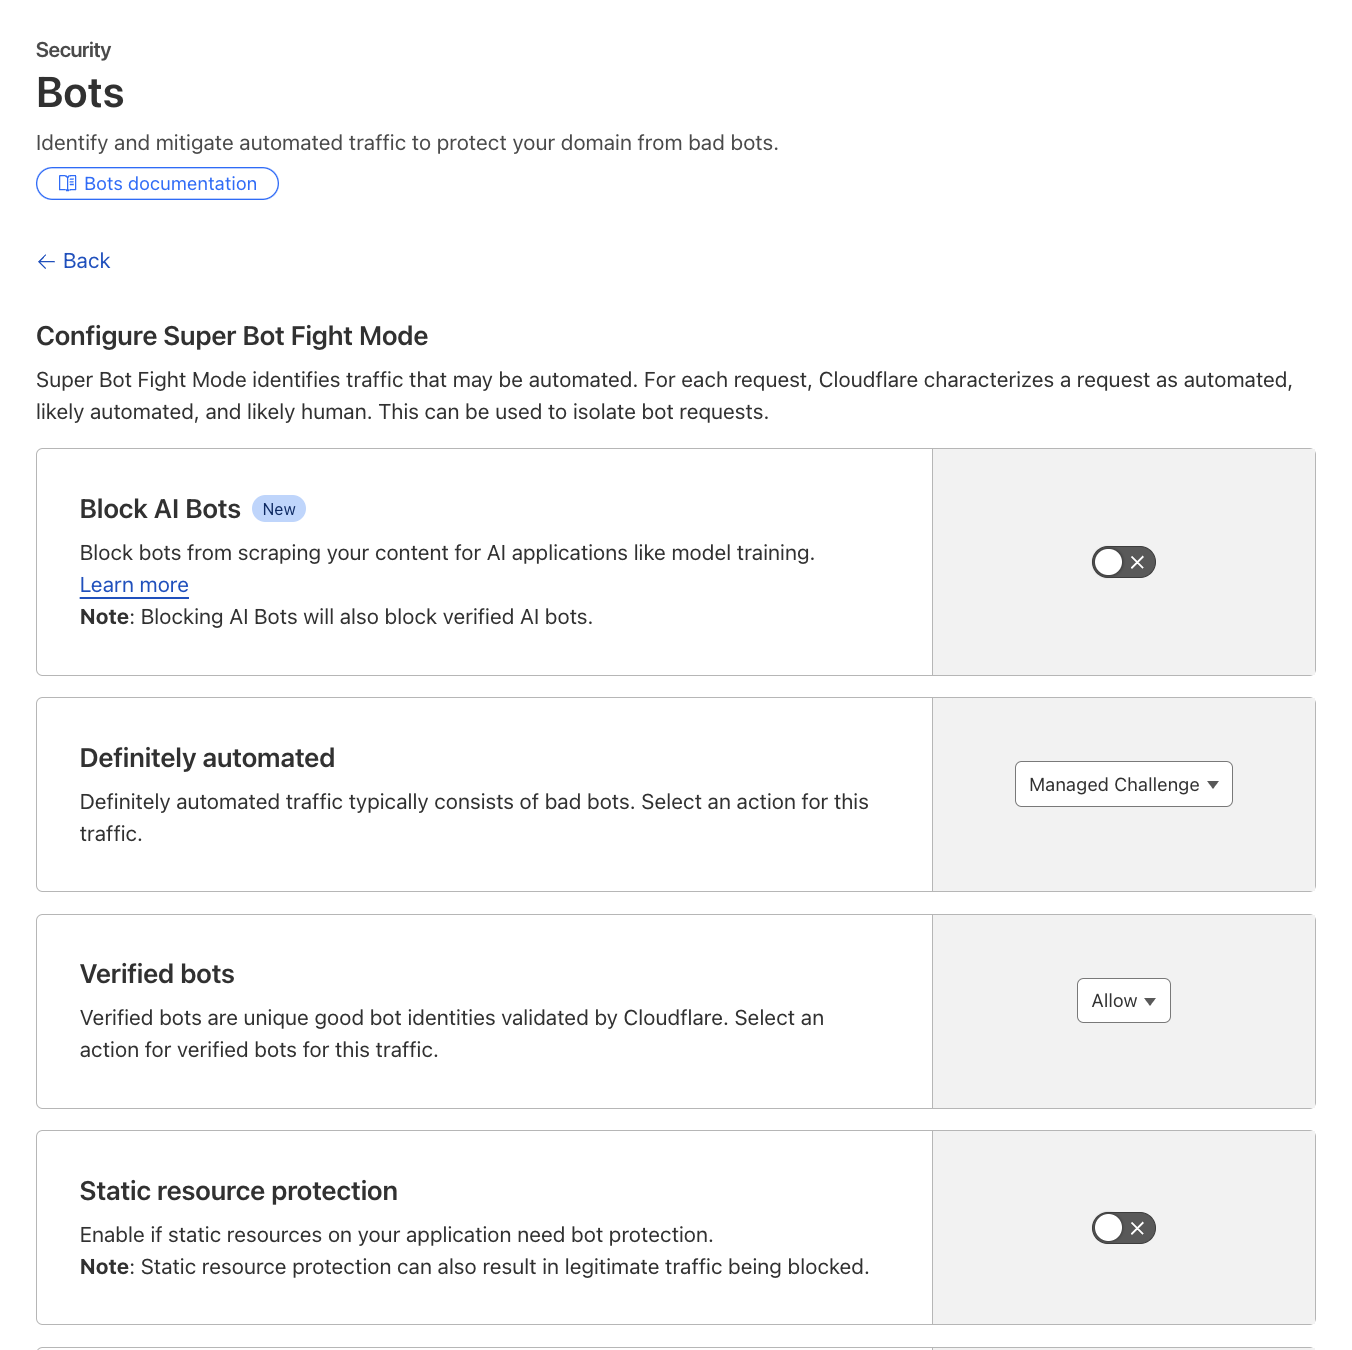Image resolution: width=1352 pixels, height=1350 pixels.
Task: Follow the Learn more link
Action: [134, 585]
